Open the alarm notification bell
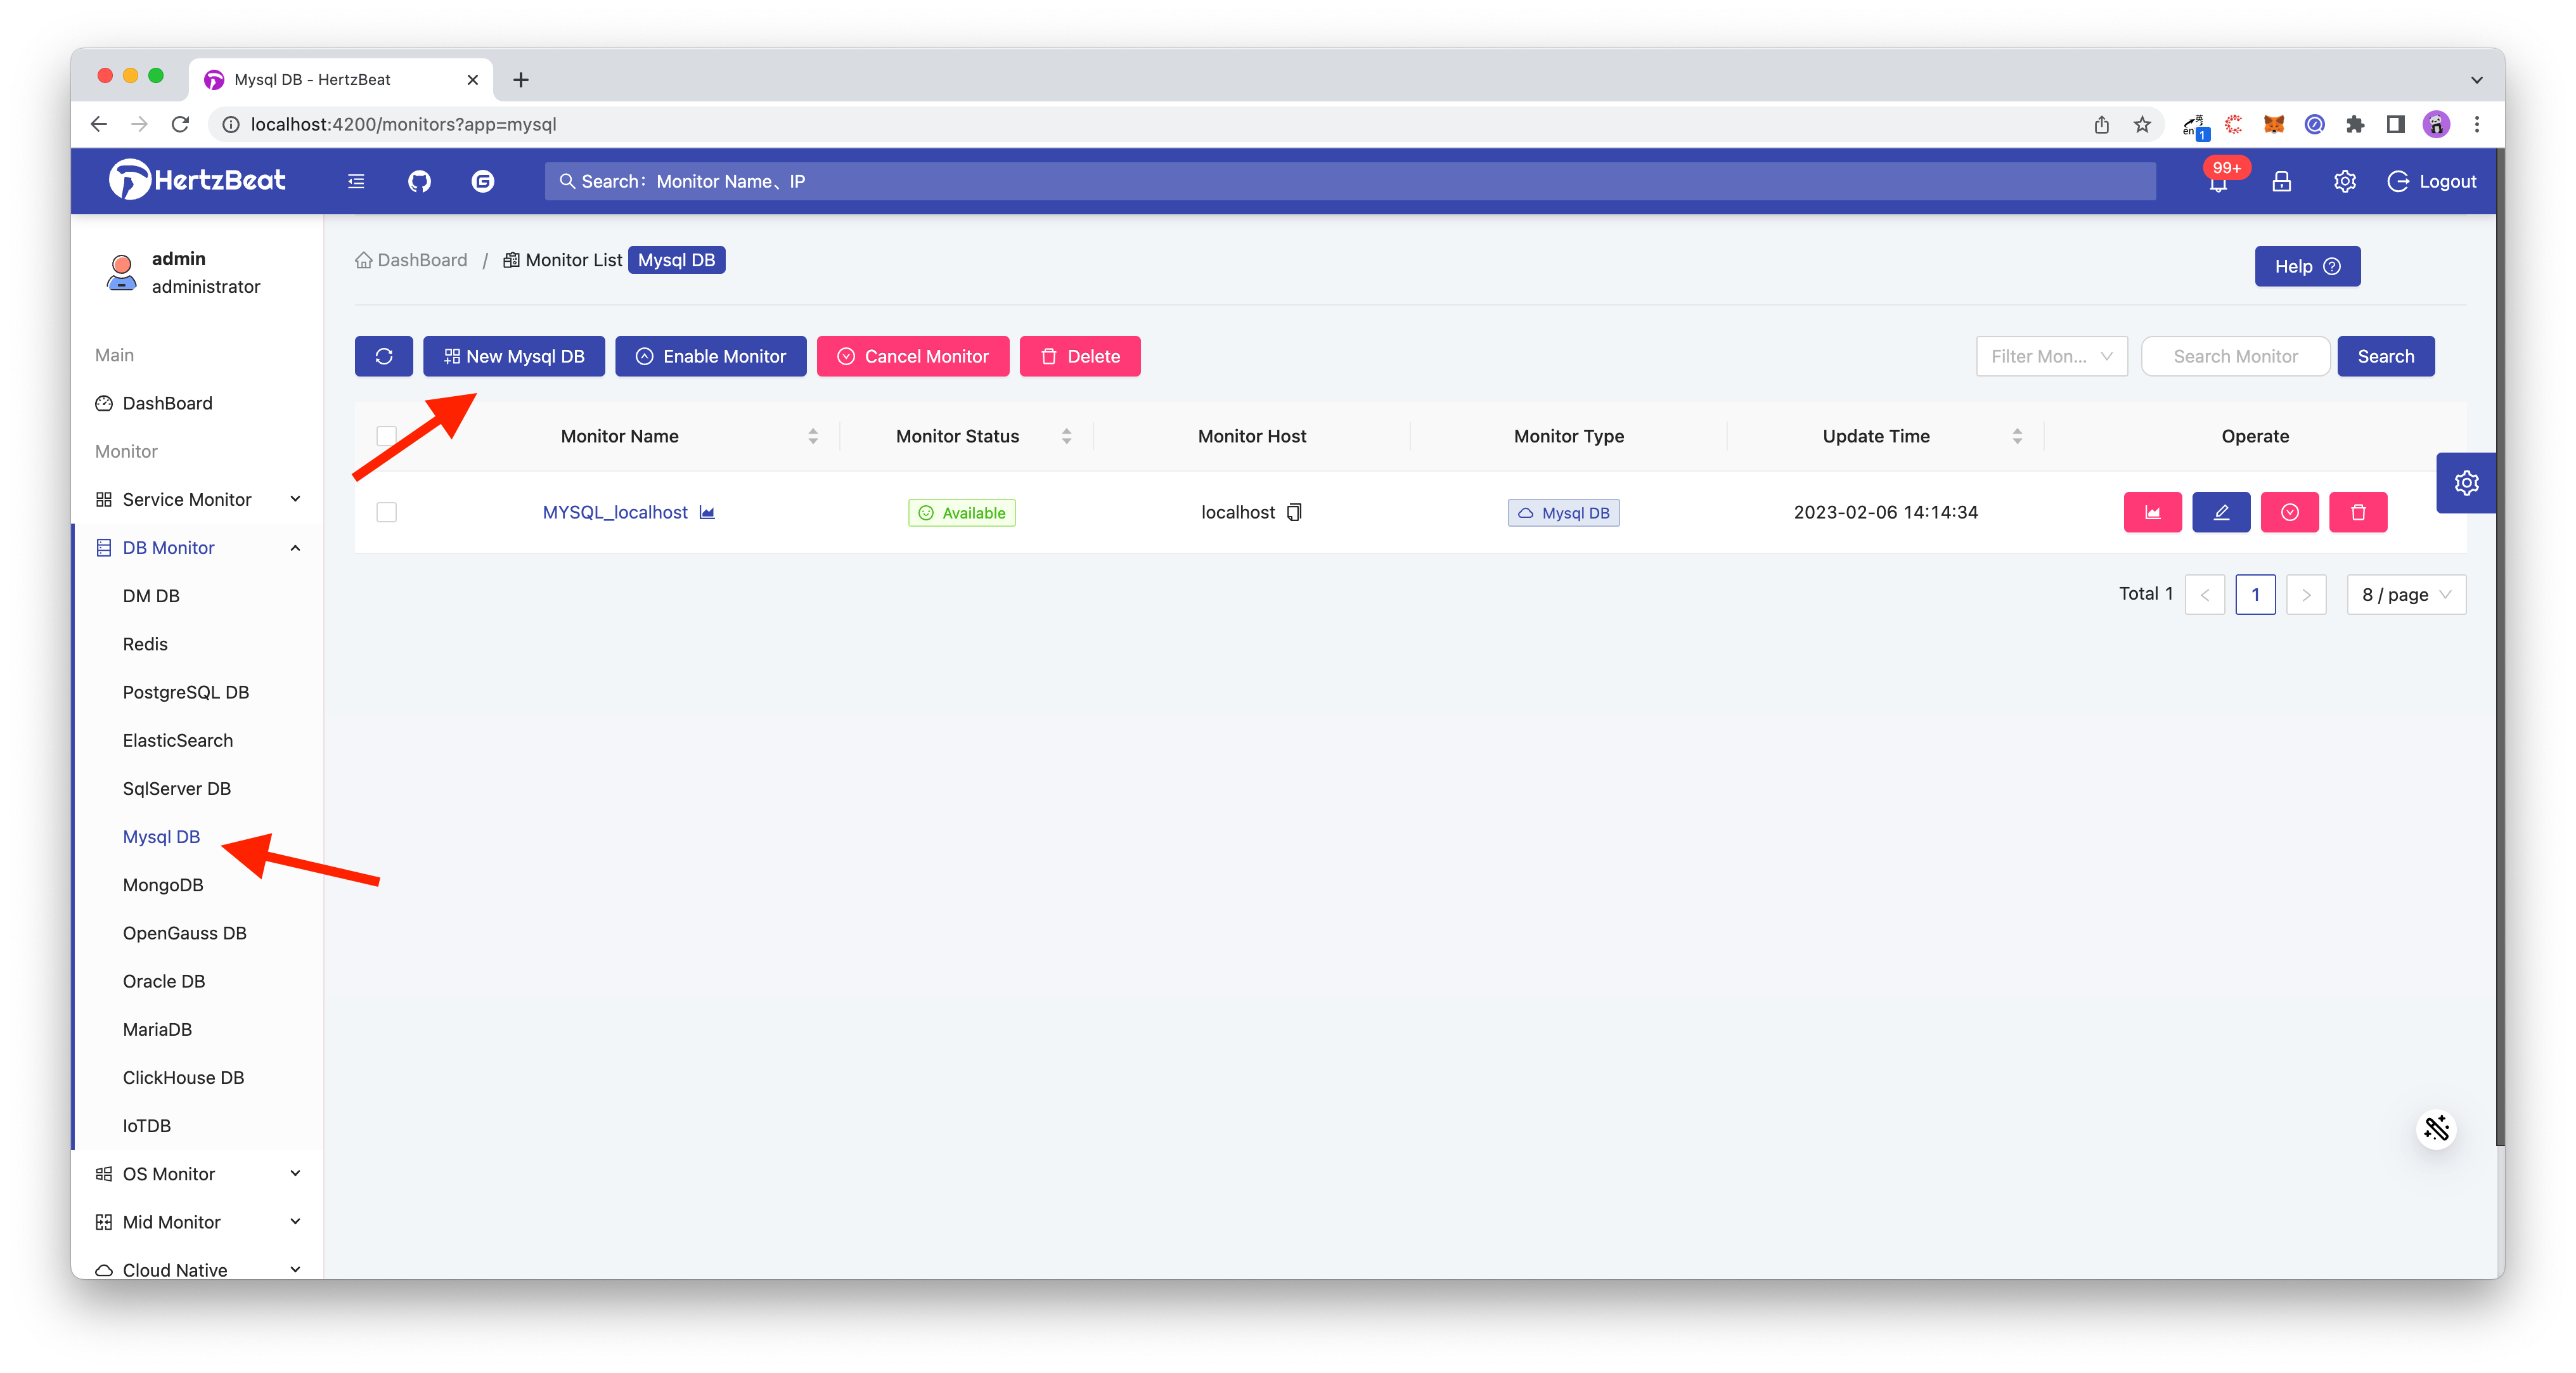The image size is (2576, 1373). click(x=2218, y=183)
